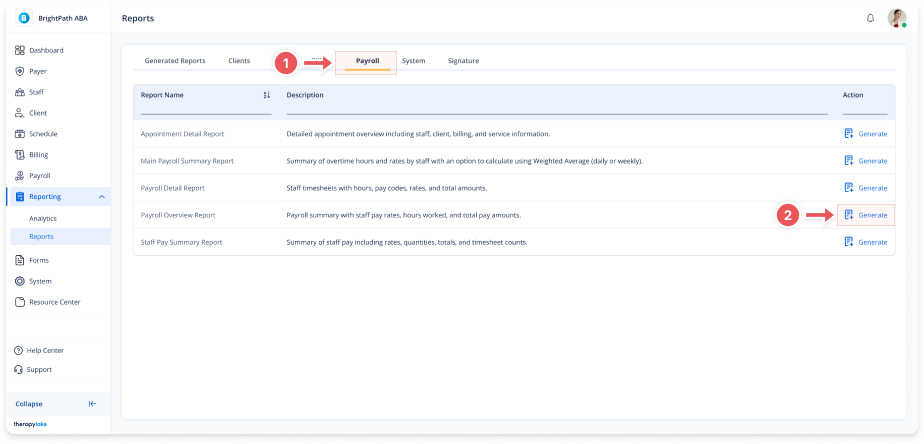The width and height of the screenshot is (924, 444).
Task: Click the Payroll icon in sidebar
Action: (x=19, y=176)
